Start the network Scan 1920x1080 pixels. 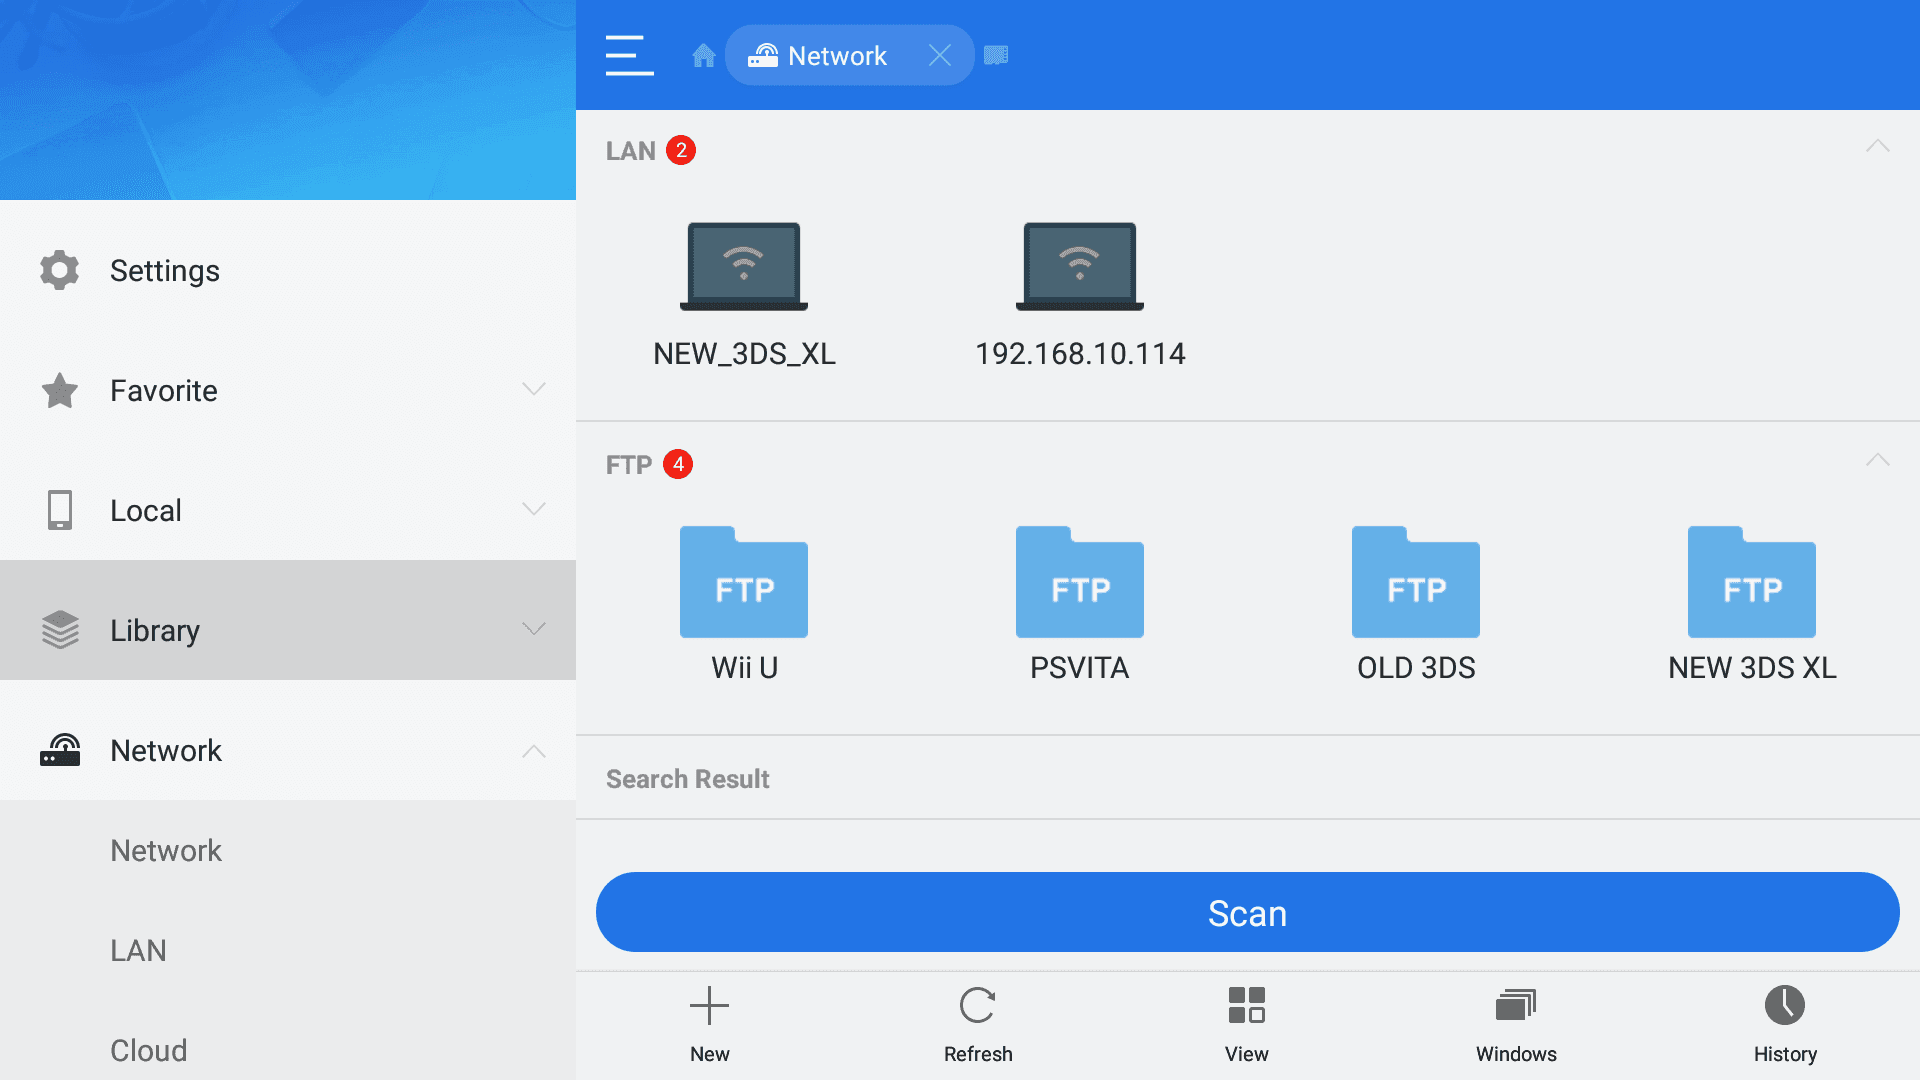1247,912
